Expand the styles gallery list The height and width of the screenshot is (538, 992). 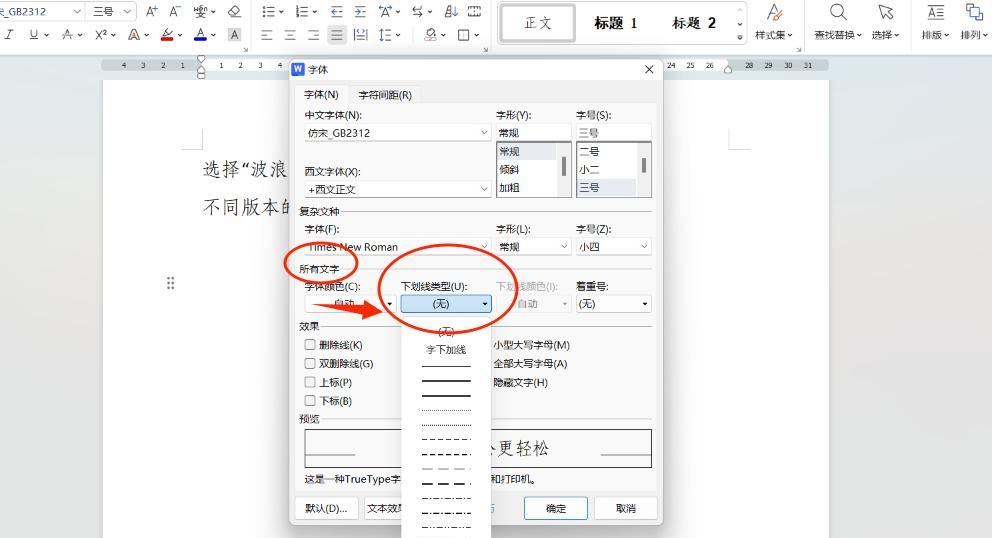[x=740, y=38]
